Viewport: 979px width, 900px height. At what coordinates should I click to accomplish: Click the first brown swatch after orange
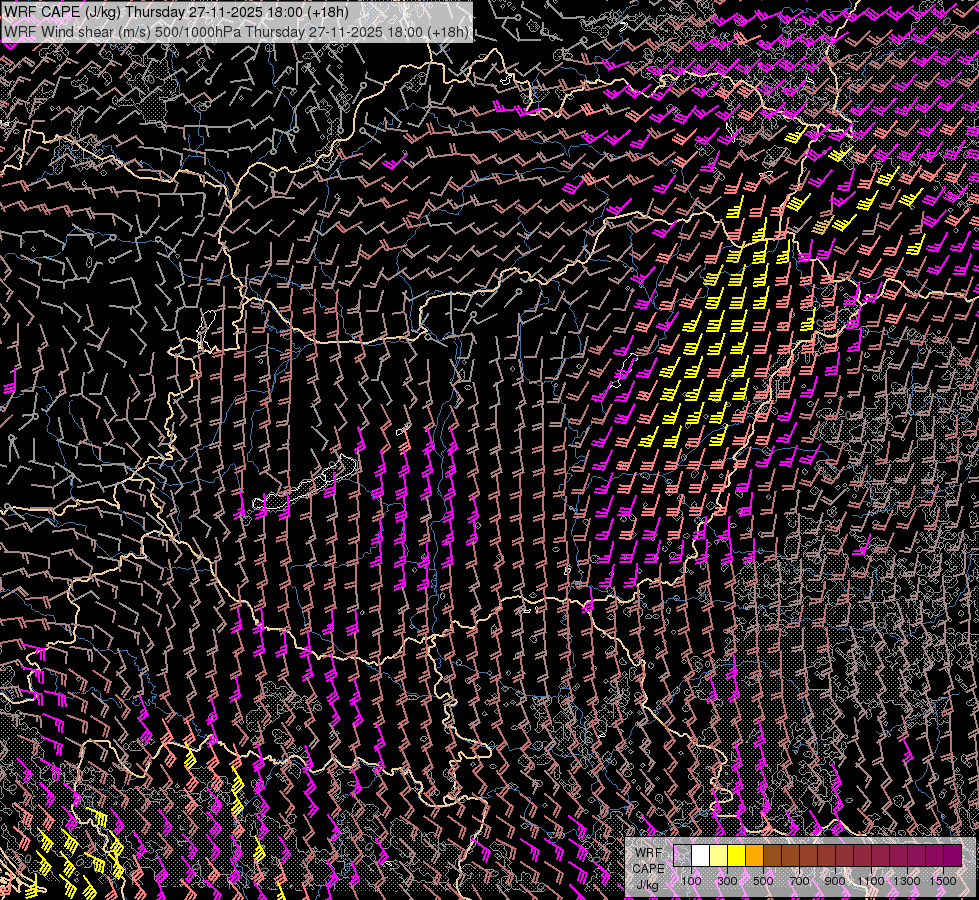772,855
